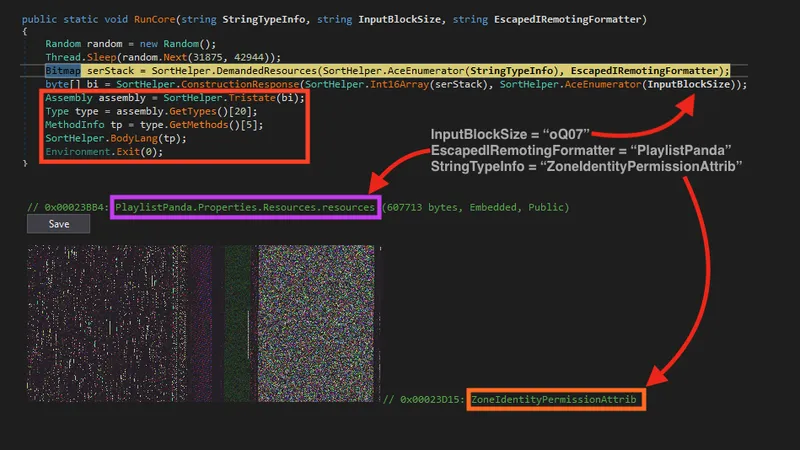Click the Sleep method call
This screenshot has height=450, width=800.
point(101,57)
